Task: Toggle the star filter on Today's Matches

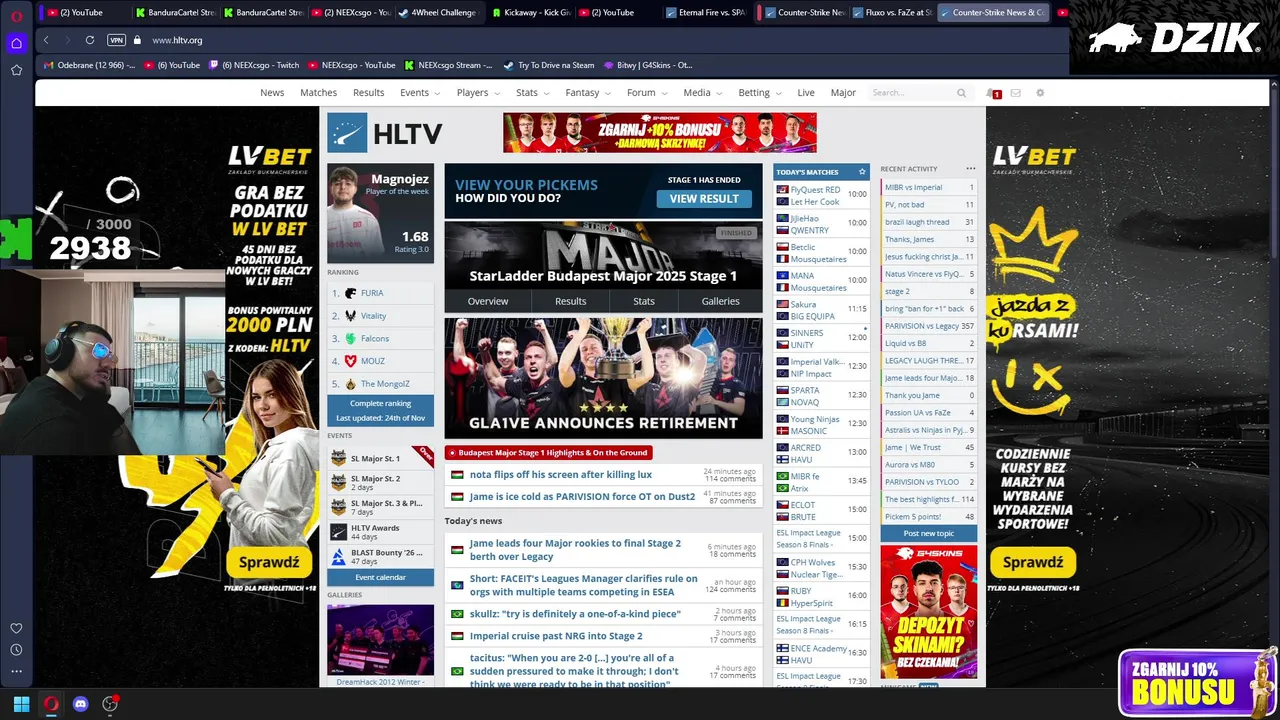Action: click(862, 172)
